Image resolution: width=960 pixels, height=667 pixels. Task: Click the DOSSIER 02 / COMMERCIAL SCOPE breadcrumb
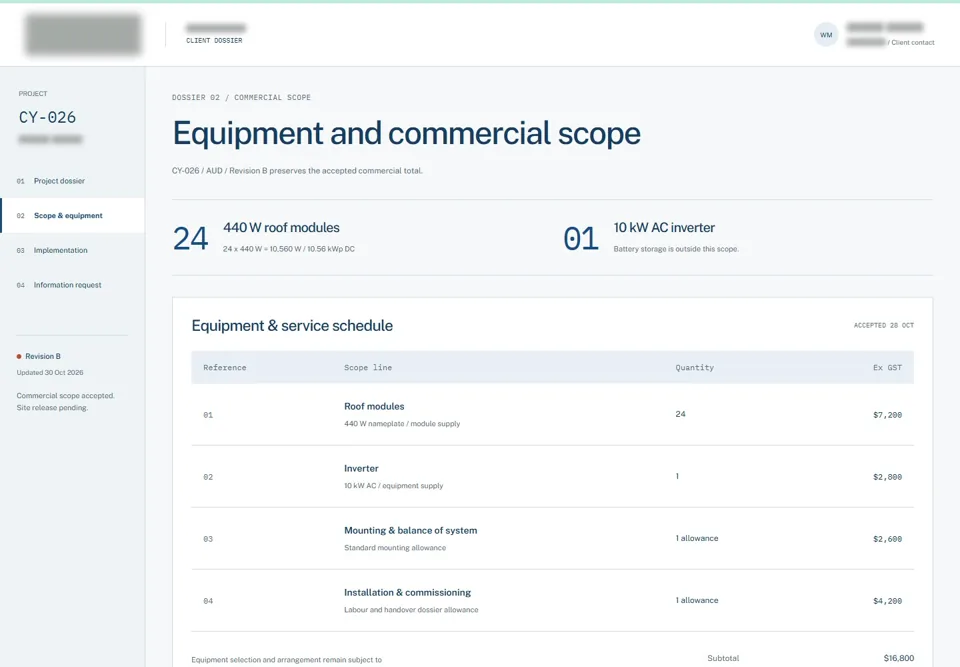click(241, 97)
